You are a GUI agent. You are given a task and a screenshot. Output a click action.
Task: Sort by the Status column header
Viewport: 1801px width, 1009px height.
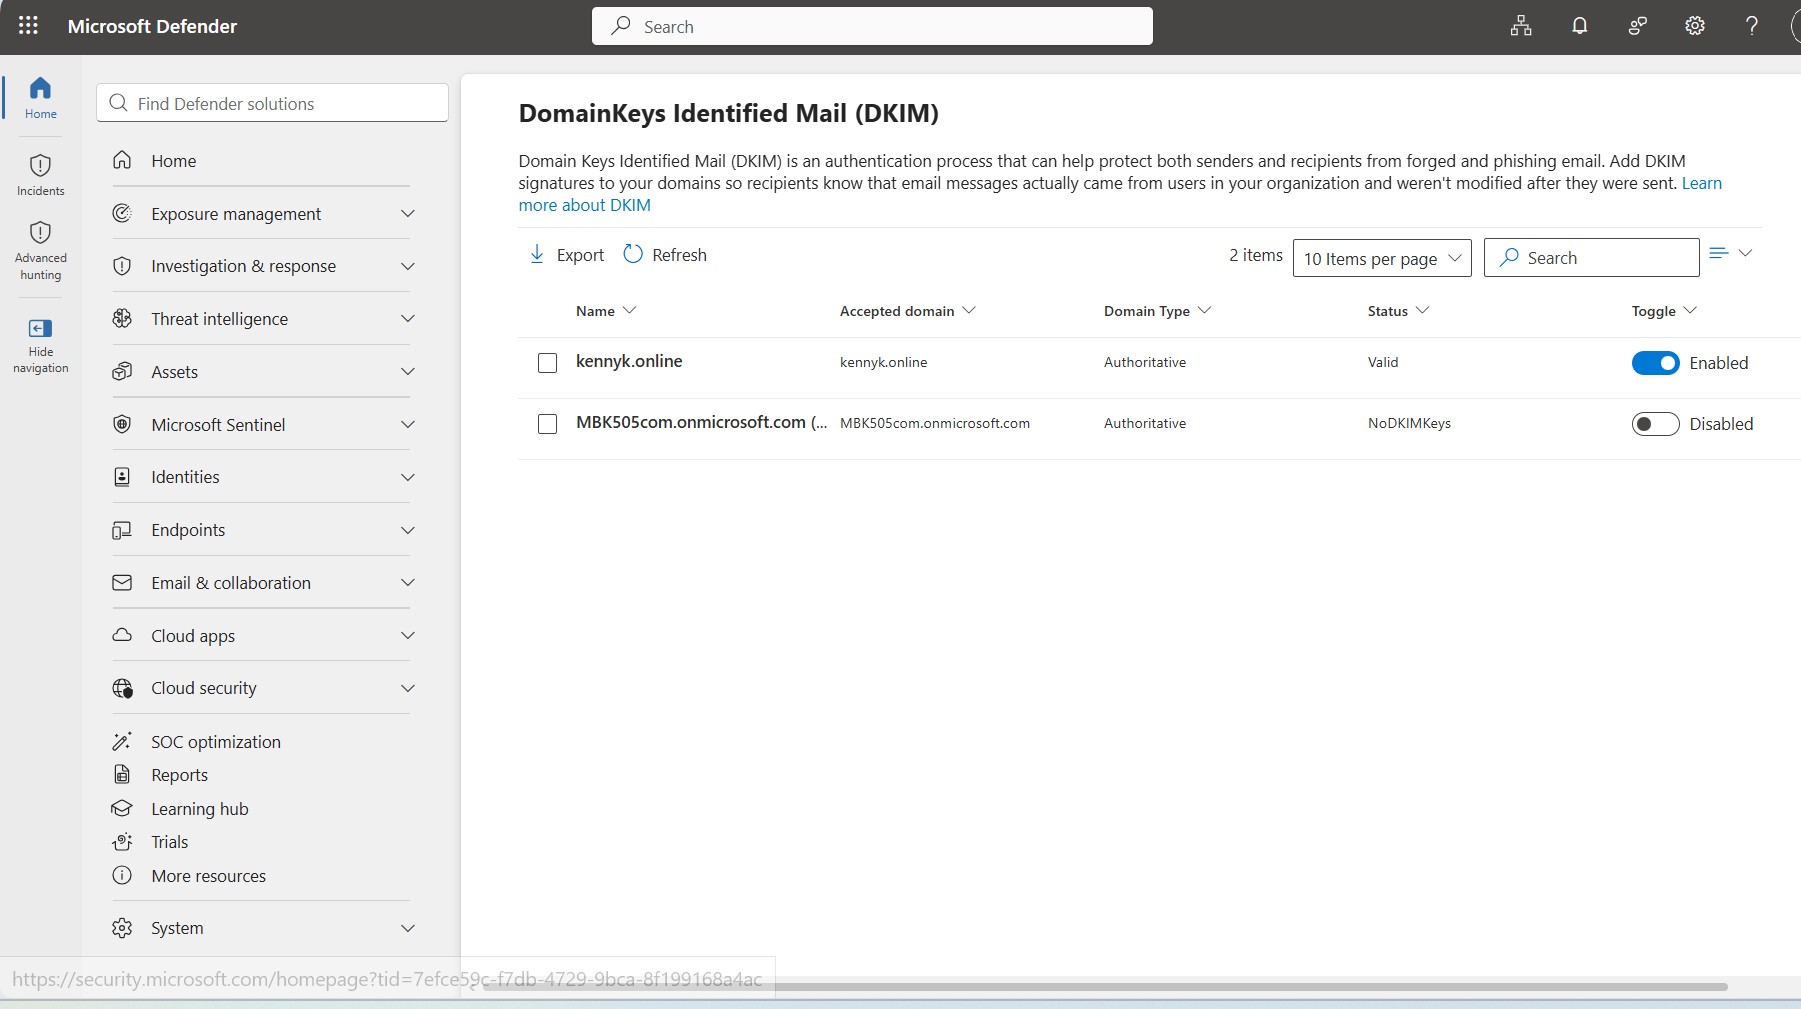1398,311
